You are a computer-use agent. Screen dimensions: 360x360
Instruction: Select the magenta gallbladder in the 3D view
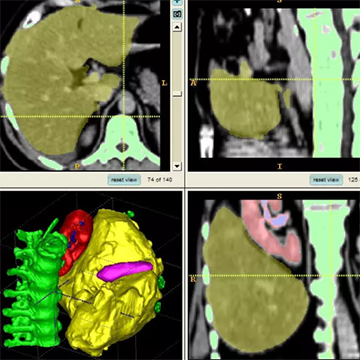pyautogui.click(x=124, y=270)
